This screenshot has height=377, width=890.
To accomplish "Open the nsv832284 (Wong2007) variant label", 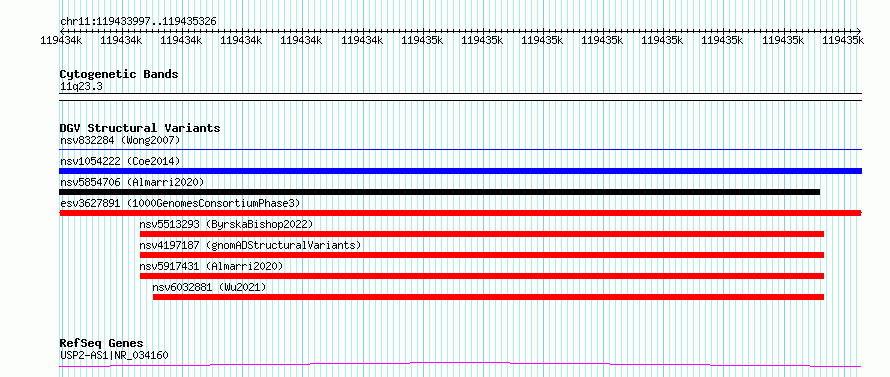I will (120, 140).
